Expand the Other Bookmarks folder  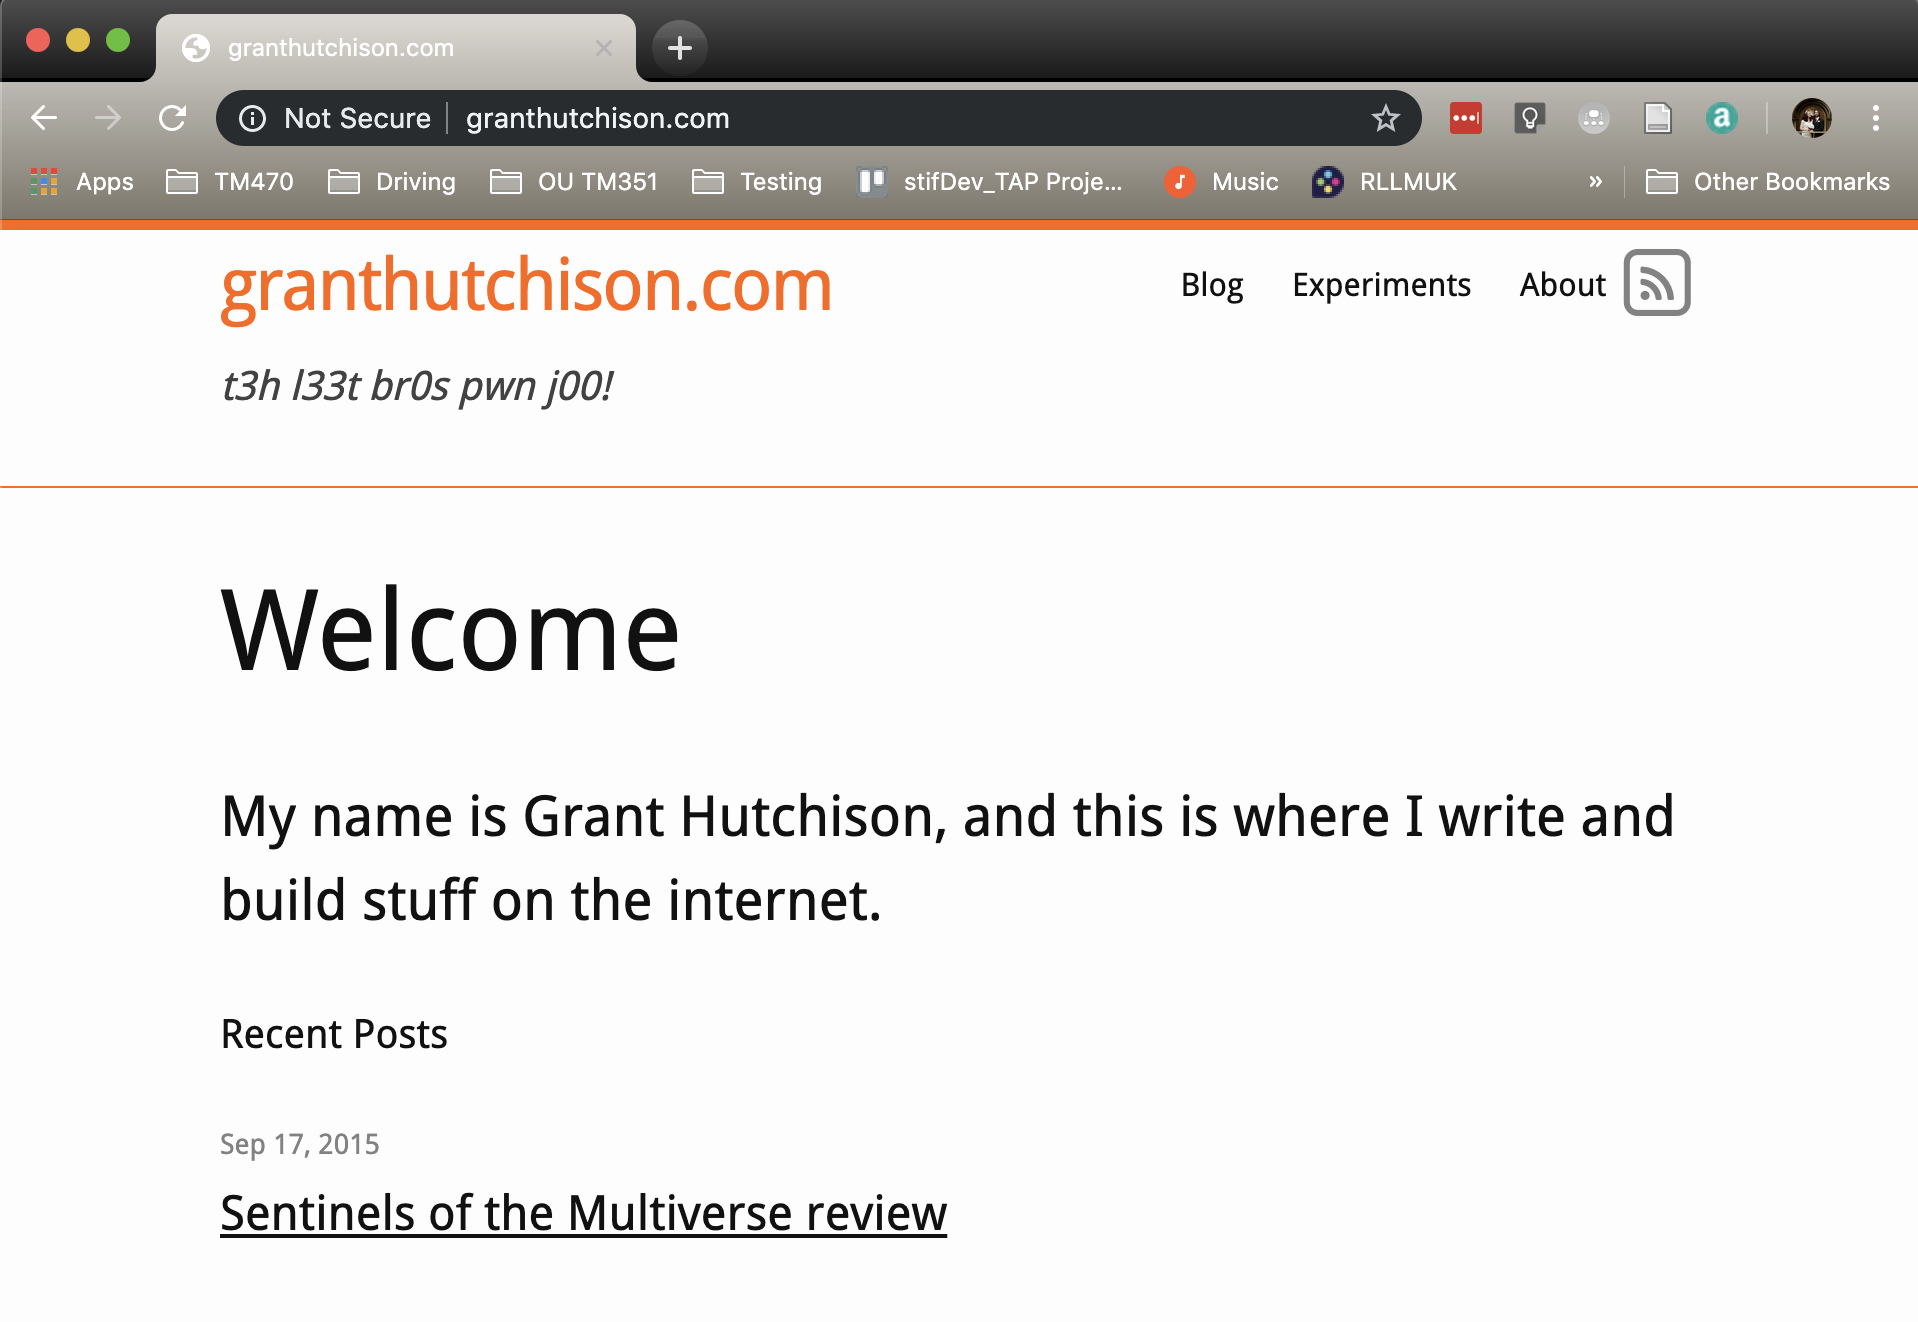click(x=1768, y=182)
